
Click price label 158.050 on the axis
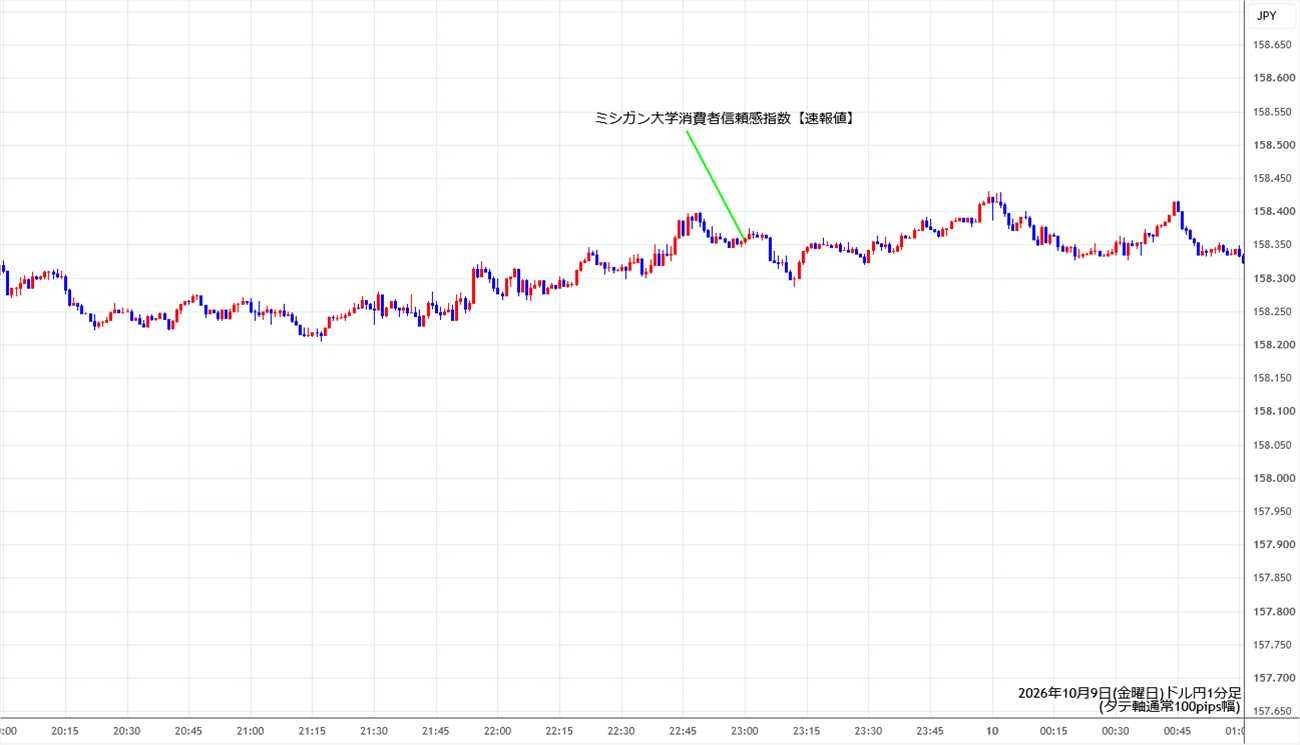click(x=1272, y=445)
